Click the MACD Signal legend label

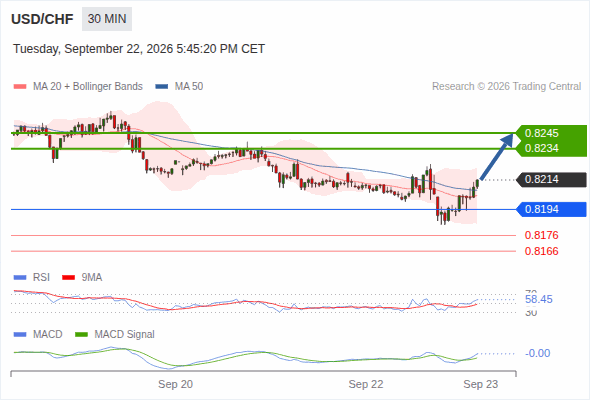(125, 335)
